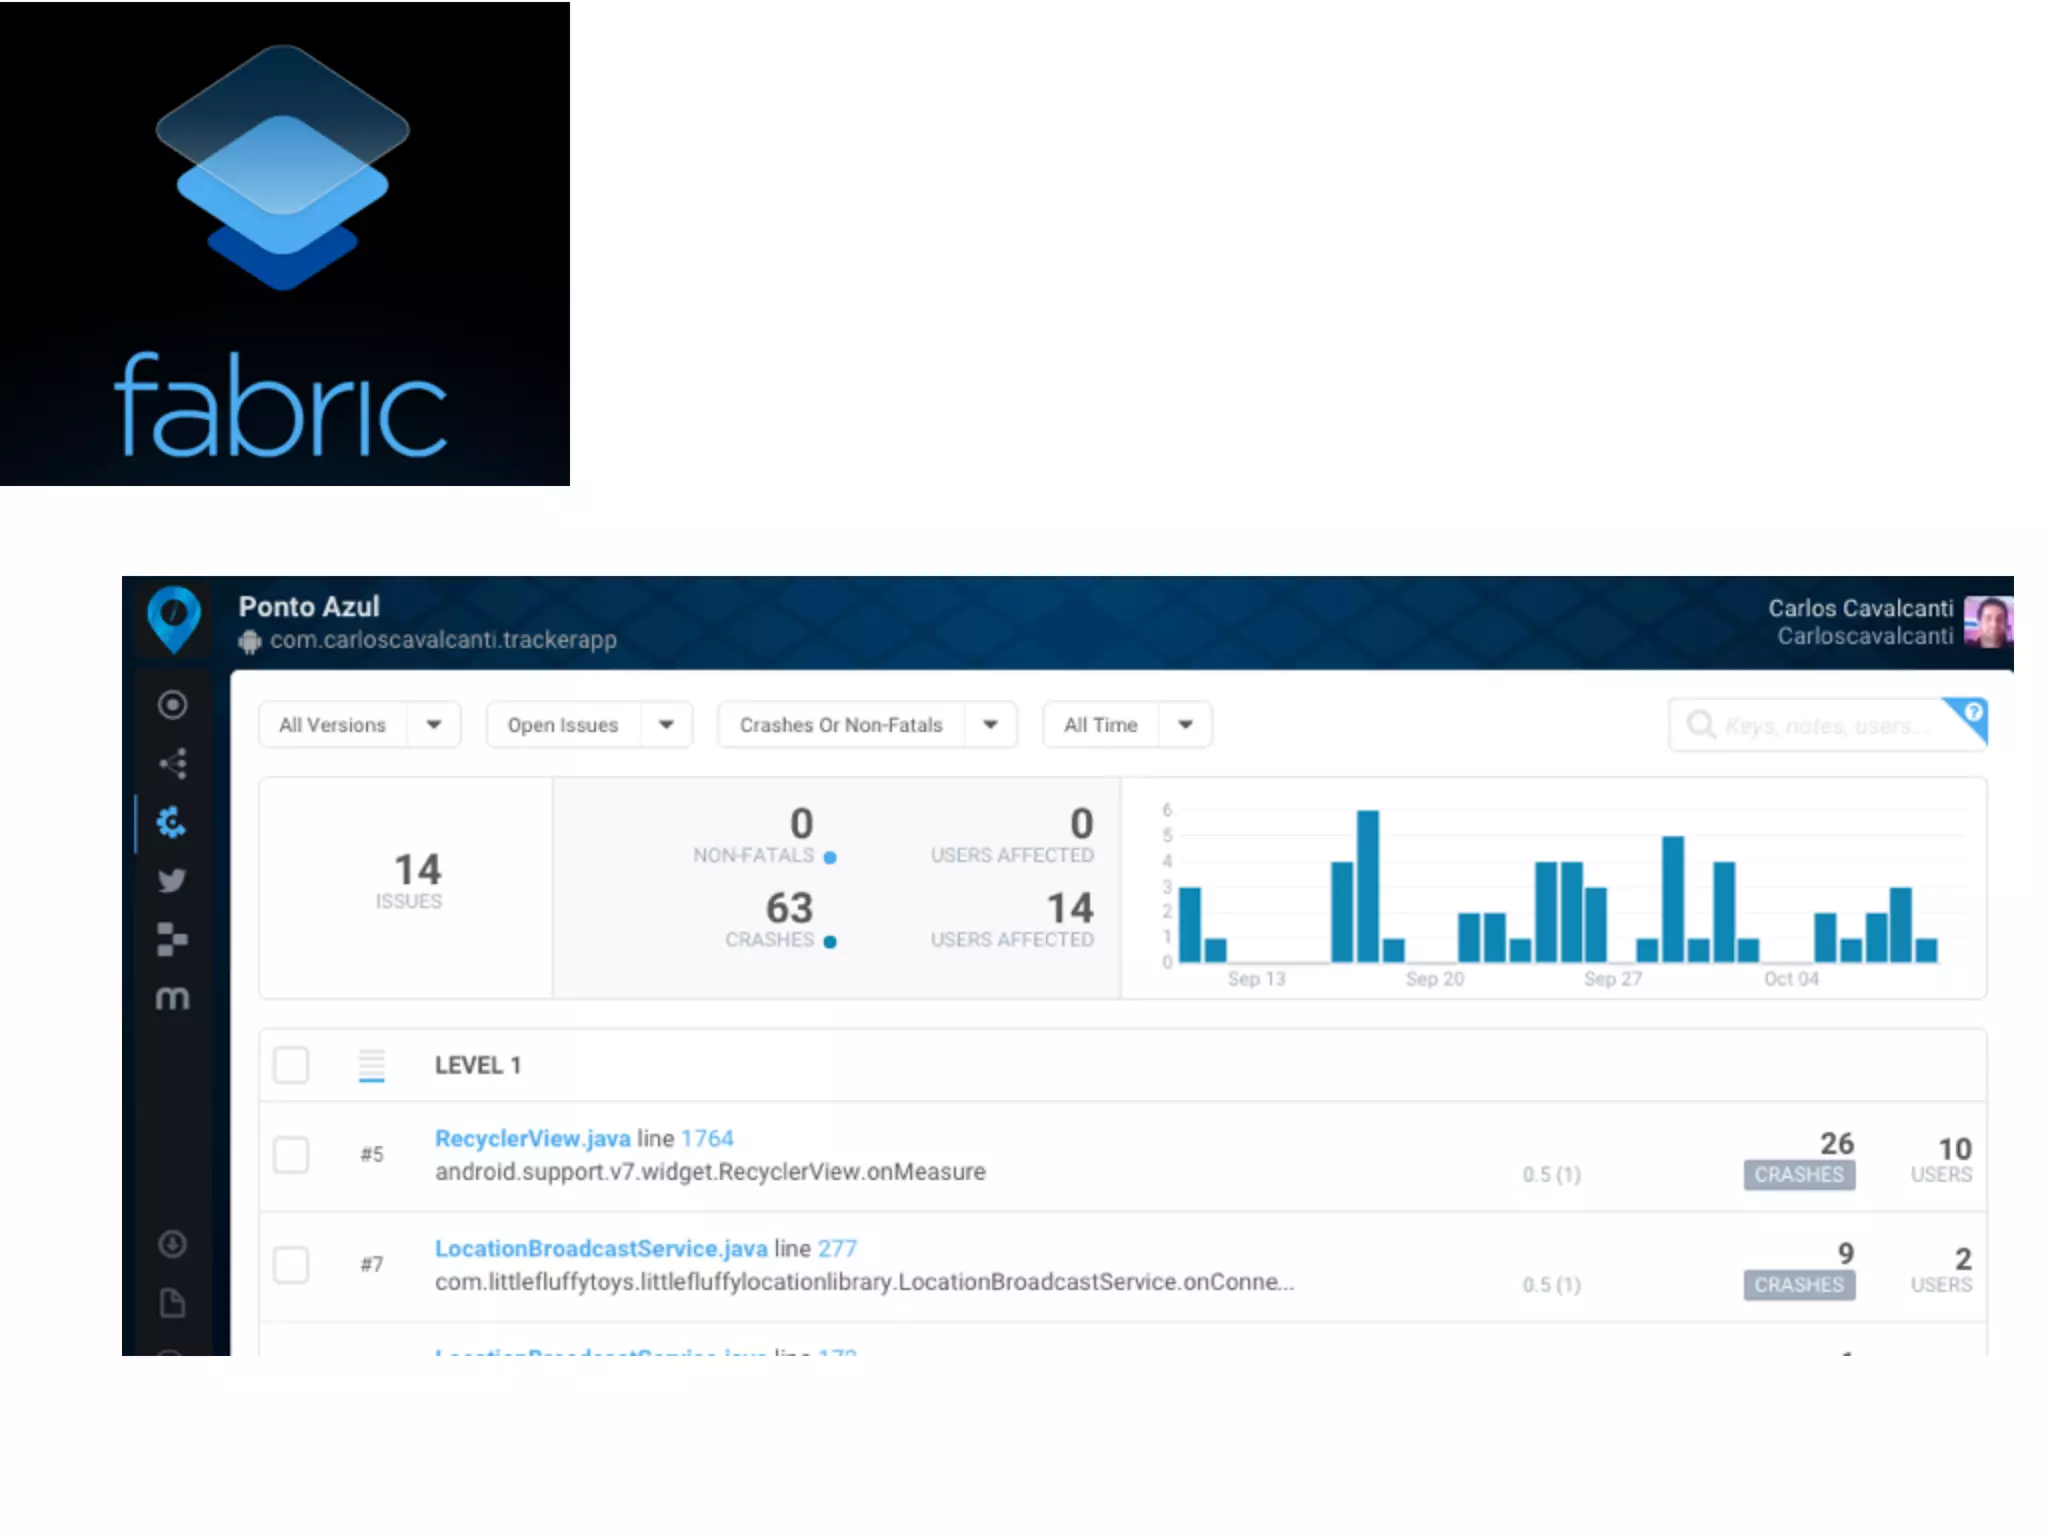The height and width of the screenshot is (1536, 2048).
Task: Open the RecyclerView.java issue link
Action: click(x=532, y=1139)
